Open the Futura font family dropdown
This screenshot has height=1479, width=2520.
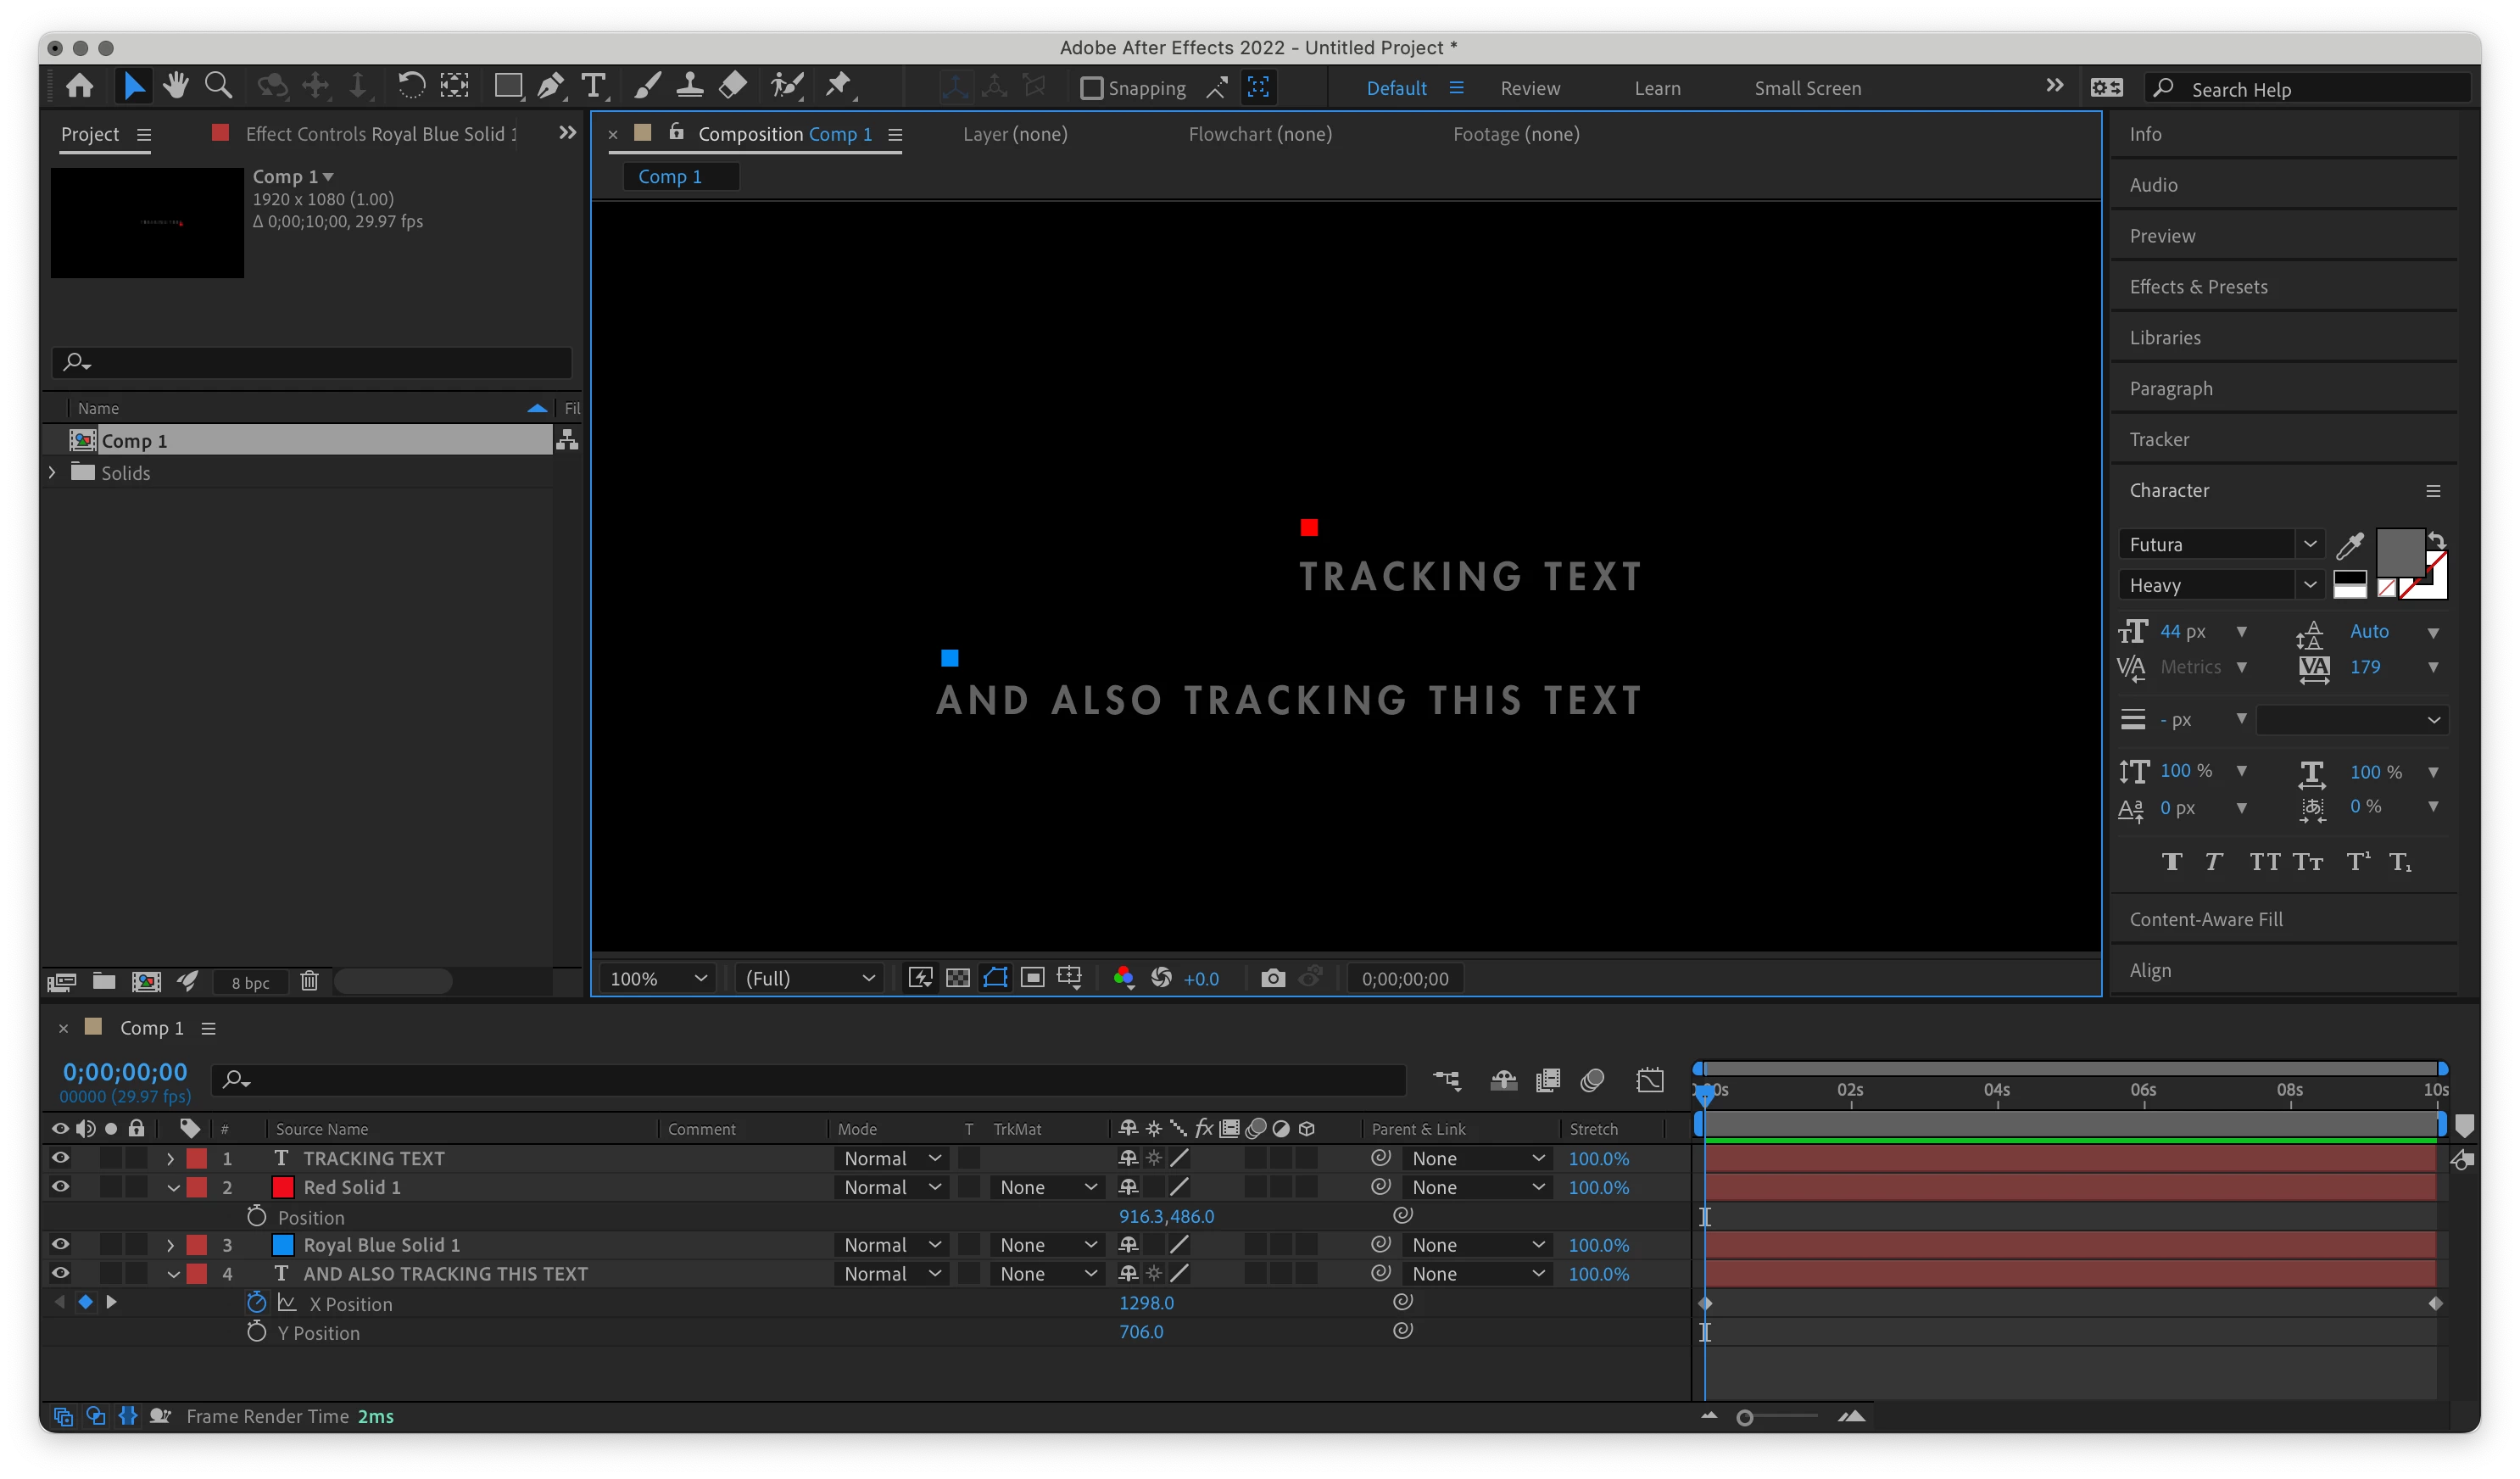click(x=2309, y=545)
